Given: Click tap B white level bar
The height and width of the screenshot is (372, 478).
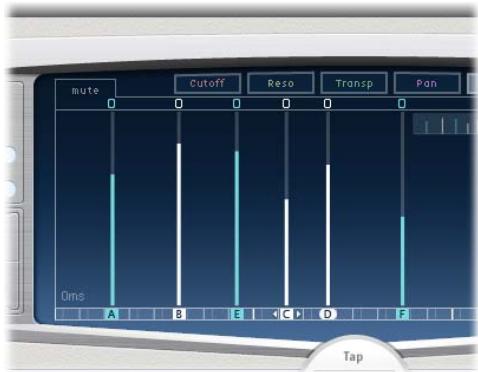Looking at the screenshot, I should point(179,224).
